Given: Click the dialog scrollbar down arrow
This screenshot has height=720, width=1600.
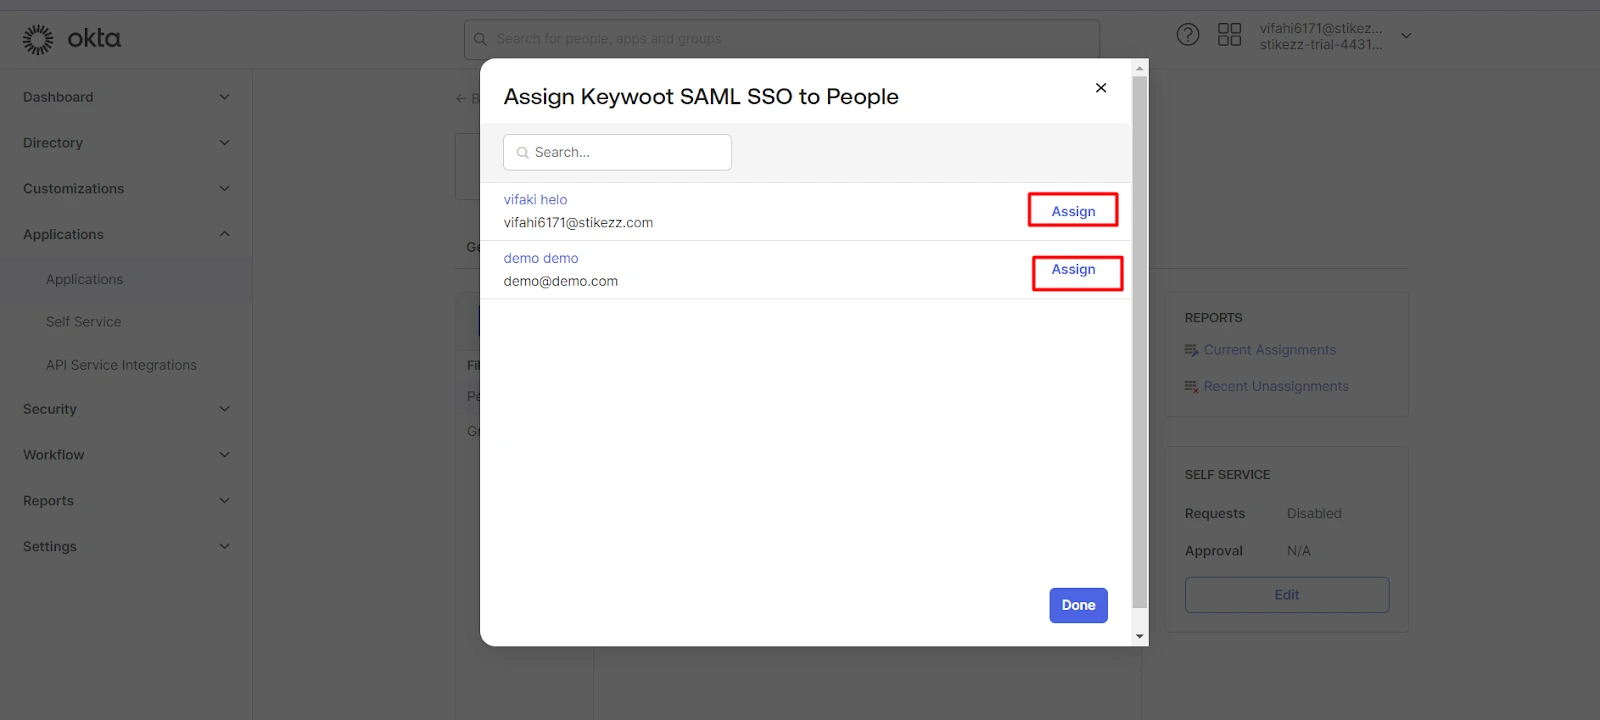Looking at the screenshot, I should point(1139,637).
